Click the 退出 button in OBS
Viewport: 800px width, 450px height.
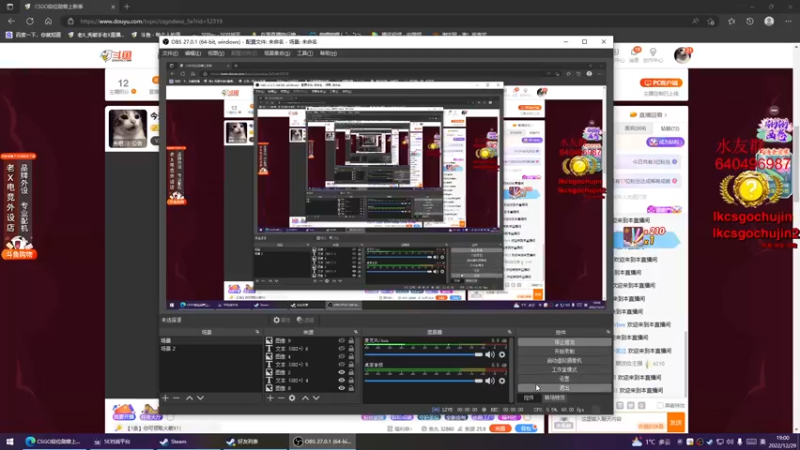564,388
